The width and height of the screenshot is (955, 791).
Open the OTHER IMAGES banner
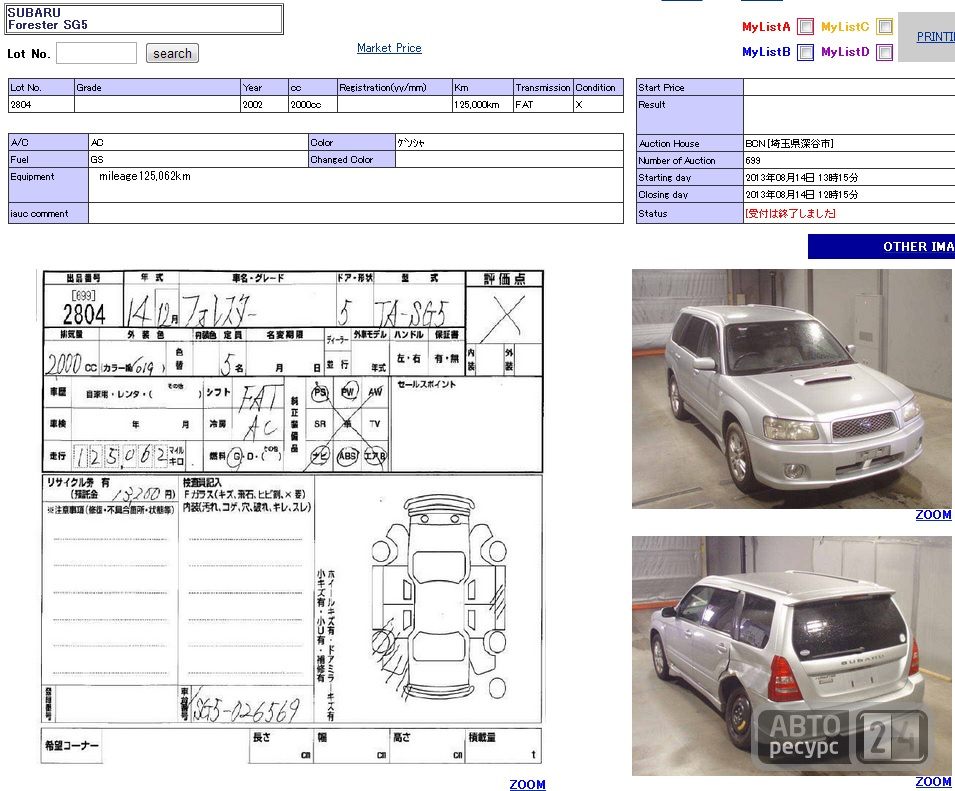[x=881, y=247]
